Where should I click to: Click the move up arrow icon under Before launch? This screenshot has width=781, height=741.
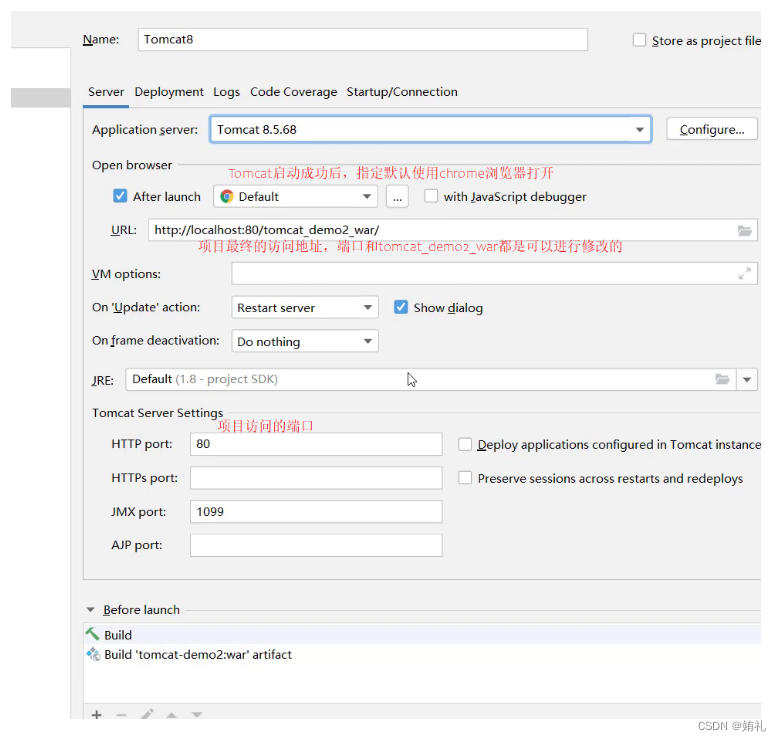(x=171, y=715)
